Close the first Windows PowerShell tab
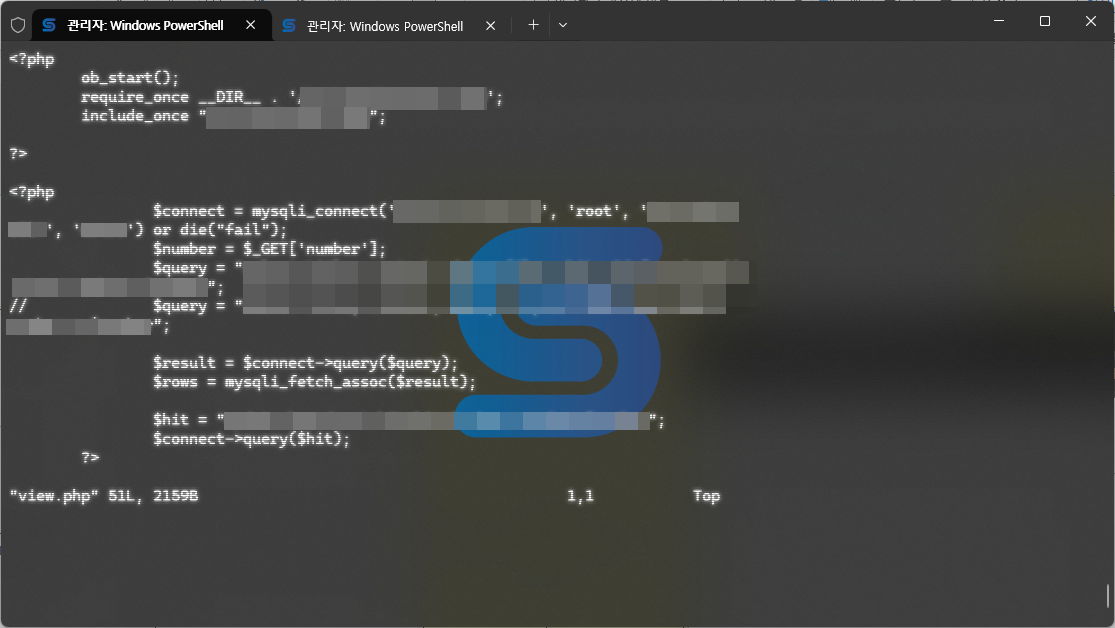The image size is (1115, 628). (x=250, y=25)
